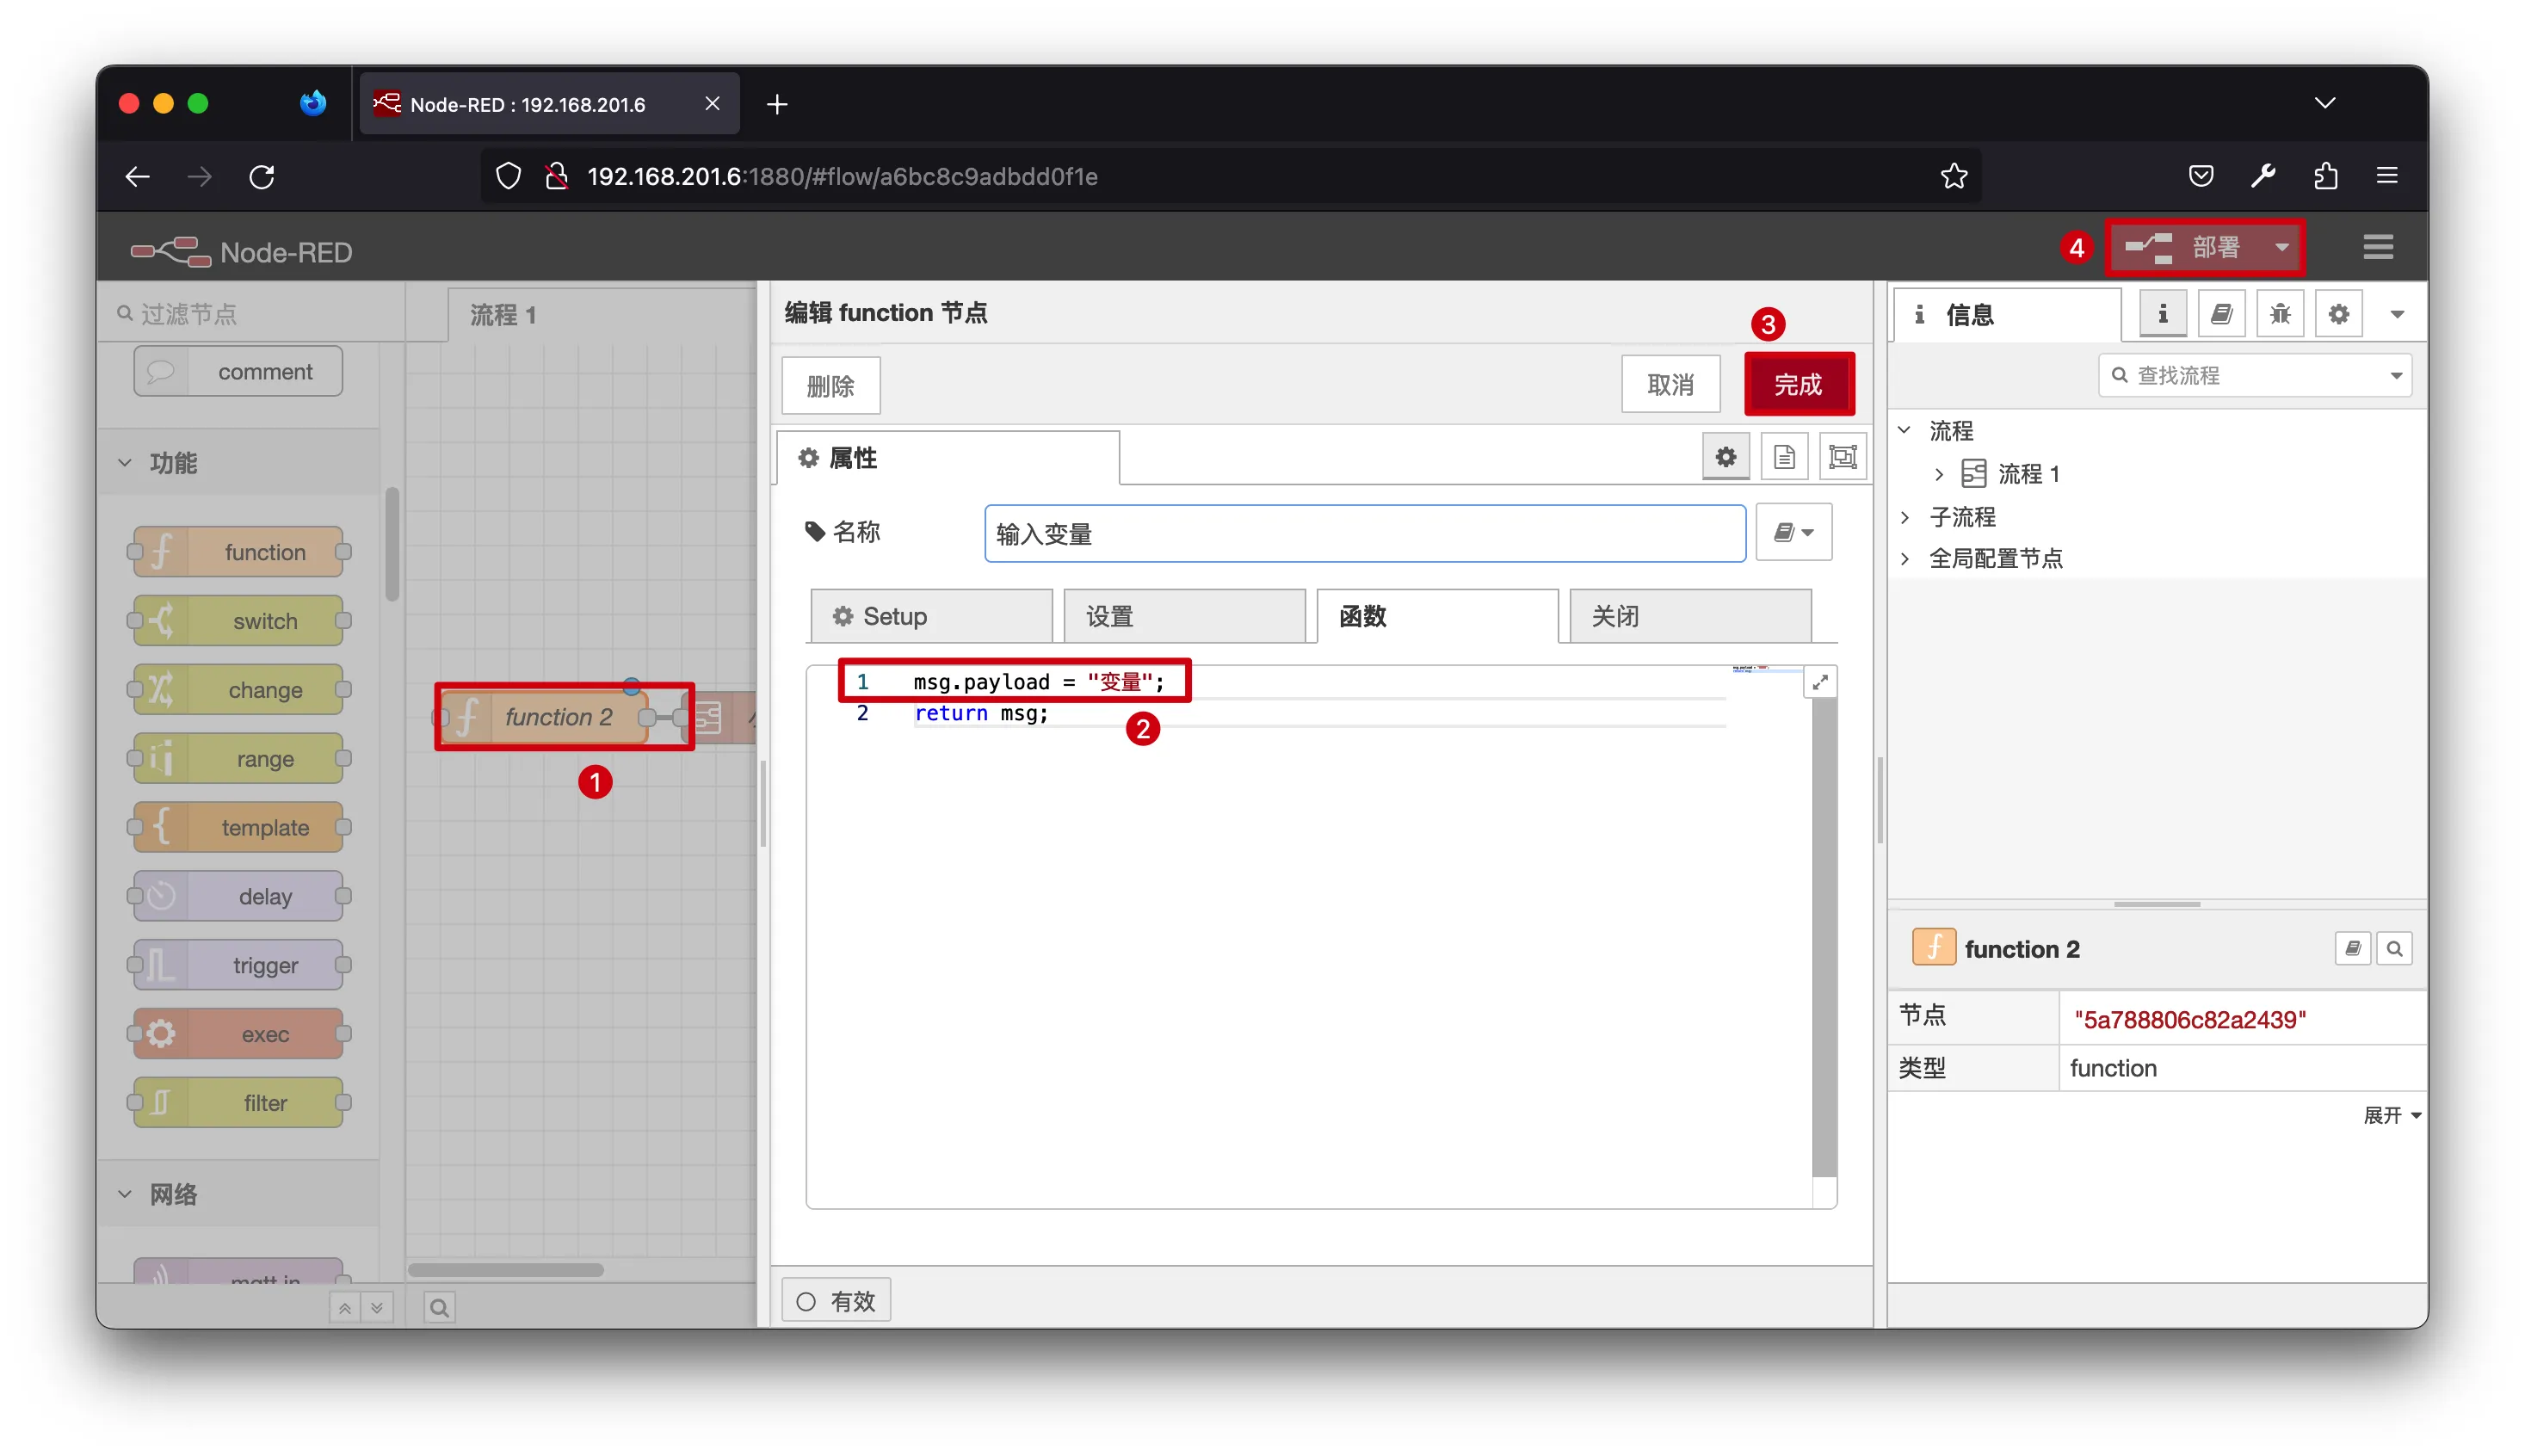Expand the 子流程 tree item
Image resolution: width=2525 pixels, height=1456 pixels.
coord(1904,517)
